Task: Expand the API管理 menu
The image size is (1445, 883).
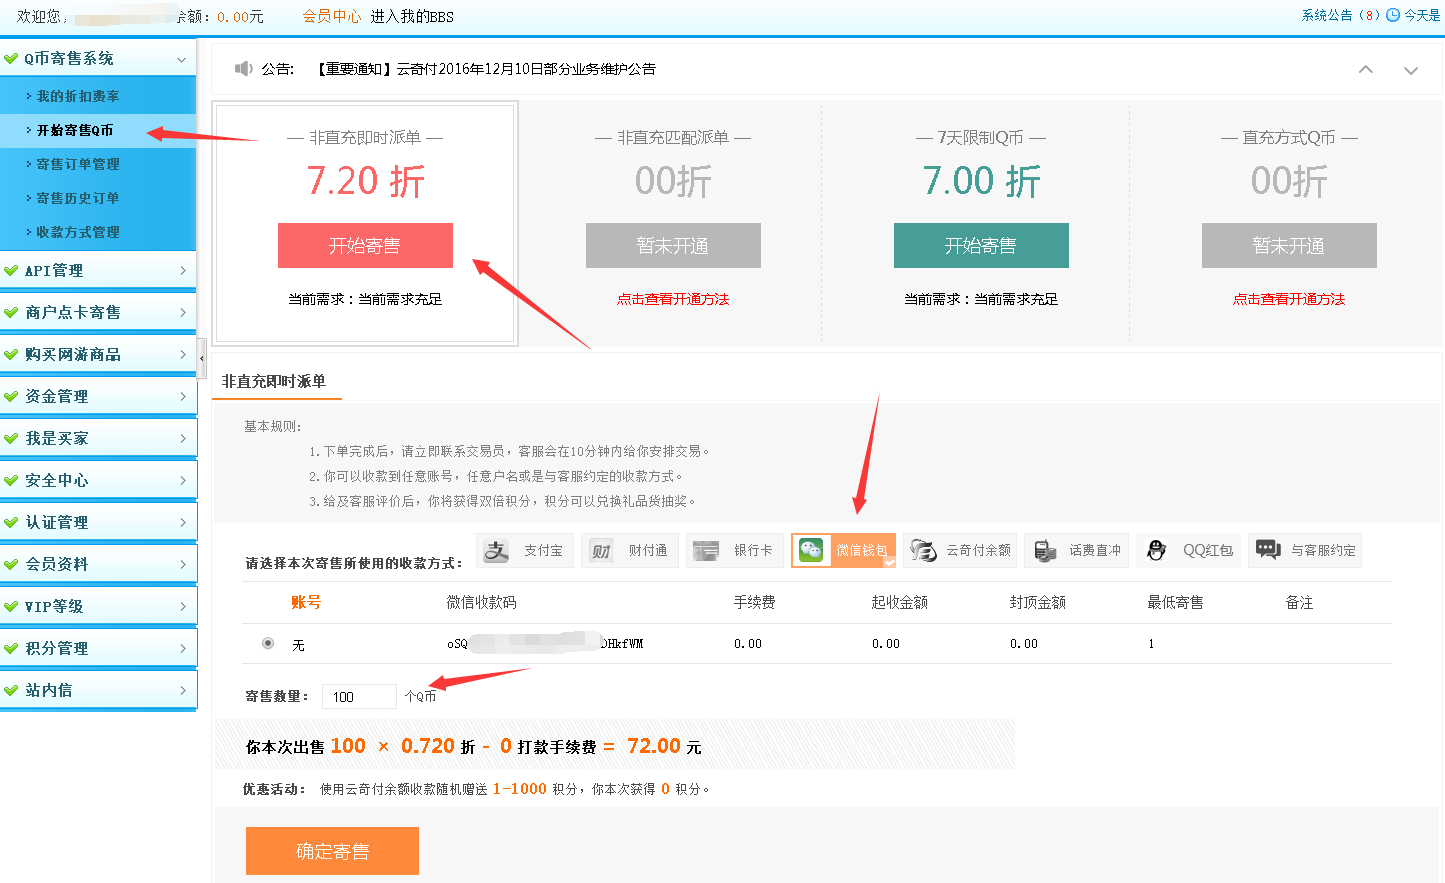Action: (183, 270)
